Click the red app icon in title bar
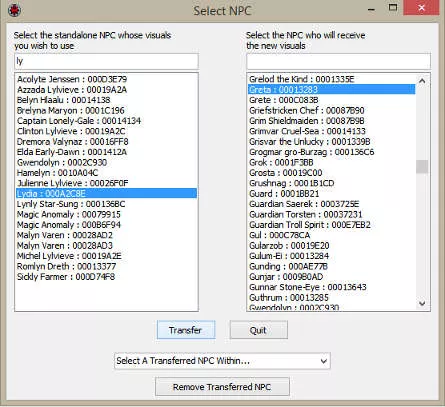The width and height of the screenshot is (445, 407). click(14, 10)
